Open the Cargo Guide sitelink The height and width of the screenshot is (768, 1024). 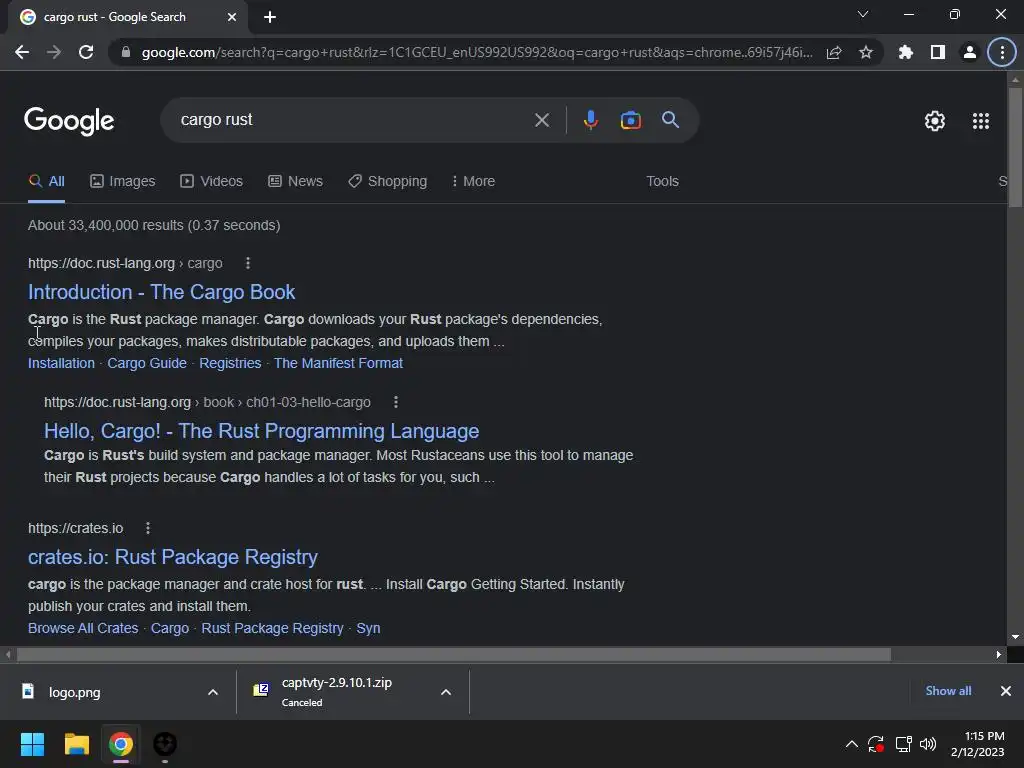pos(147,363)
